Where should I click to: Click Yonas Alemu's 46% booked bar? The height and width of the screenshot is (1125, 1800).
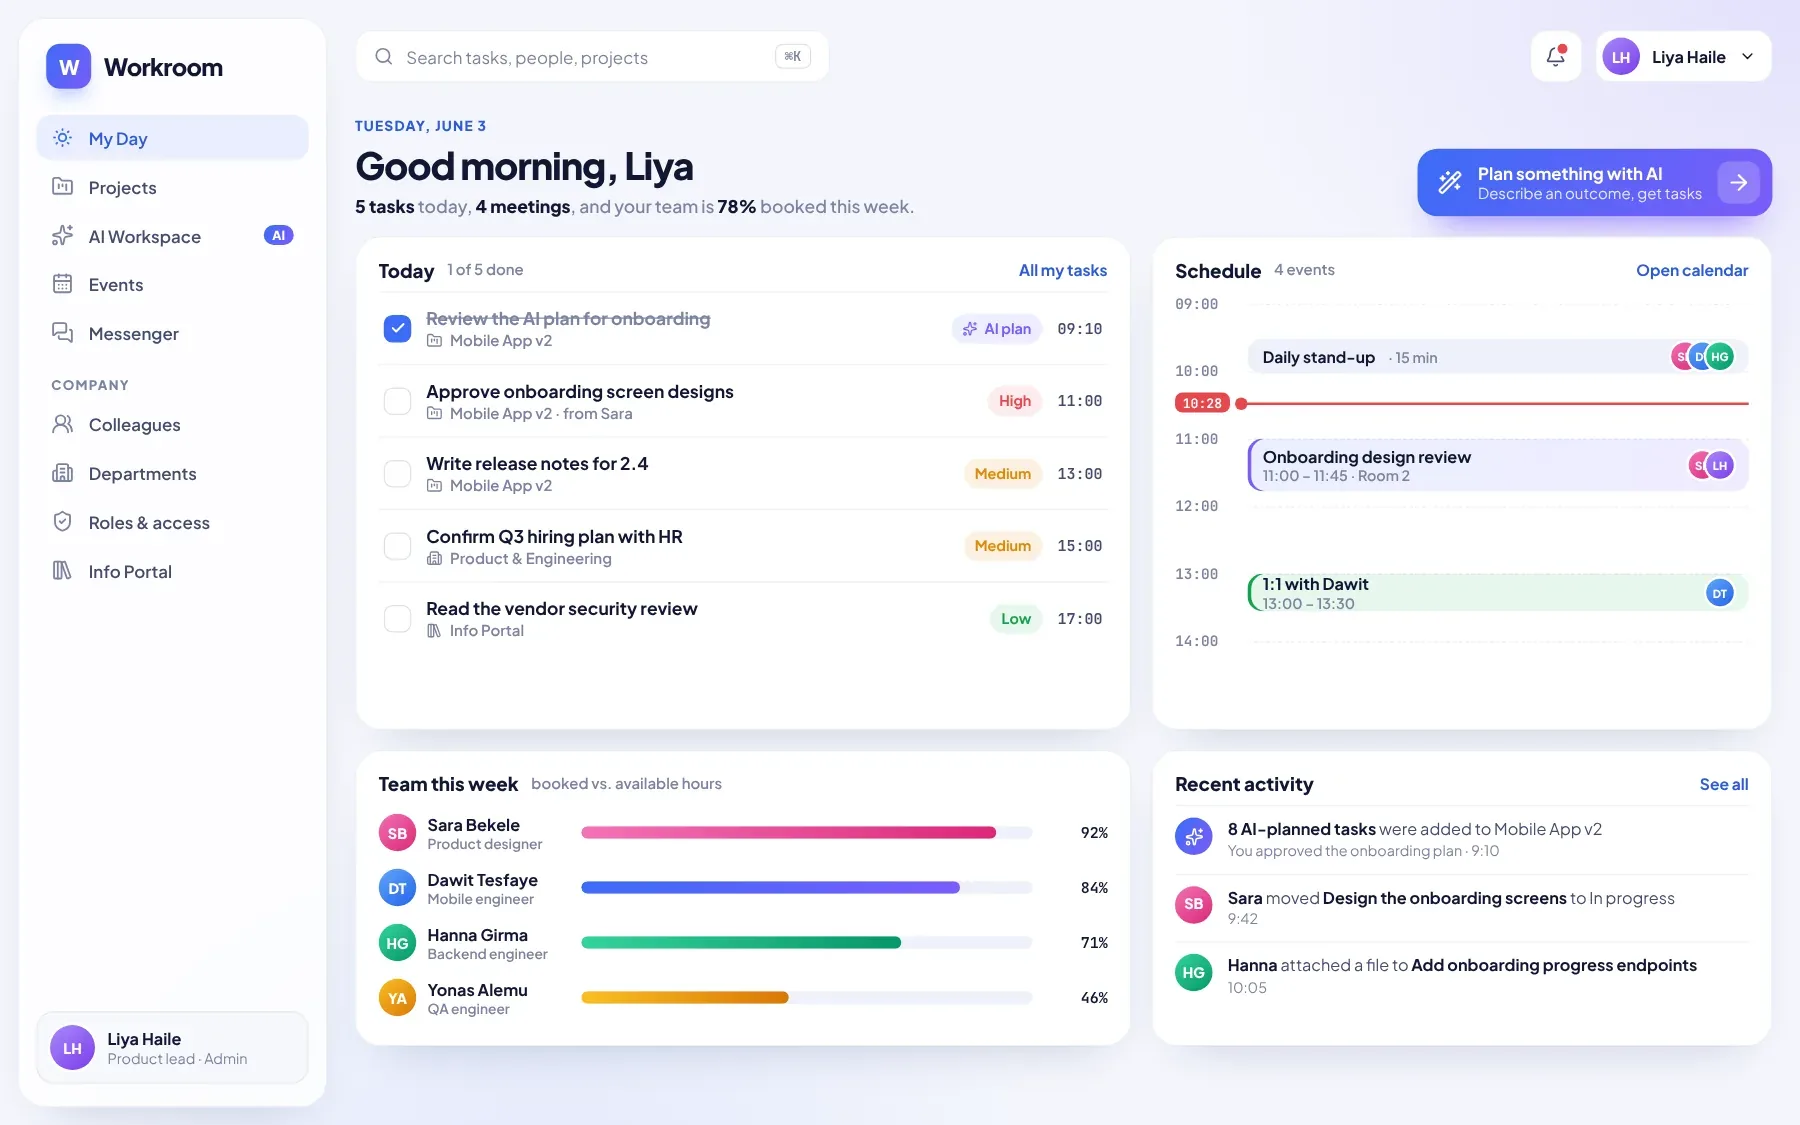806,997
